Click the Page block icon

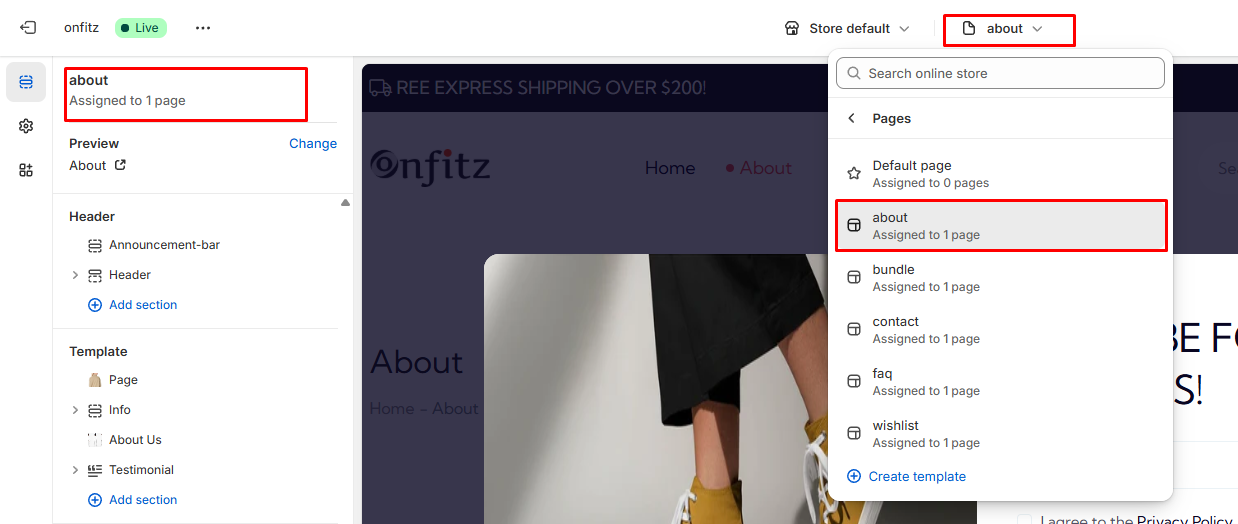coord(95,380)
